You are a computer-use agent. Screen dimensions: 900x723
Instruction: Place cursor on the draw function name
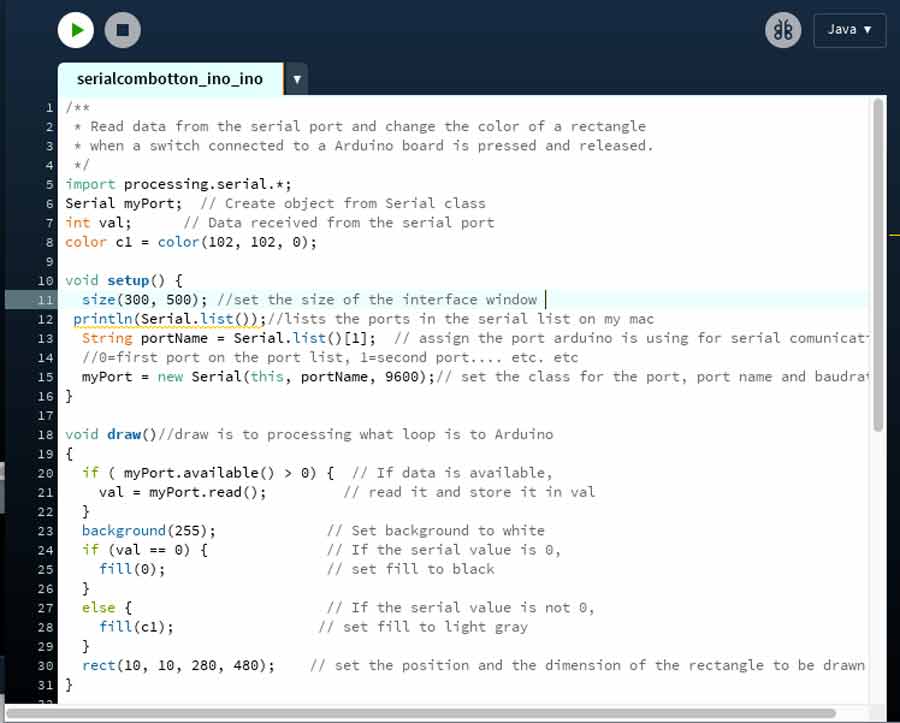click(x=124, y=435)
